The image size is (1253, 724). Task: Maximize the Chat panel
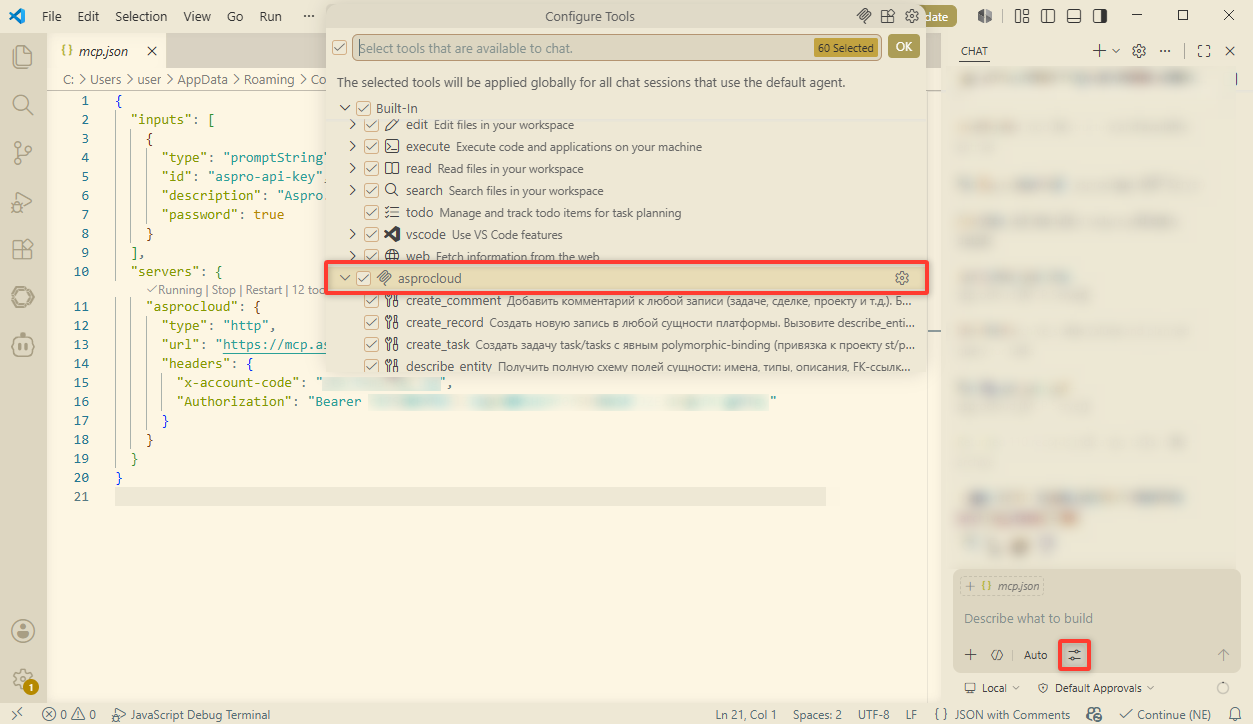point(1204,51)
